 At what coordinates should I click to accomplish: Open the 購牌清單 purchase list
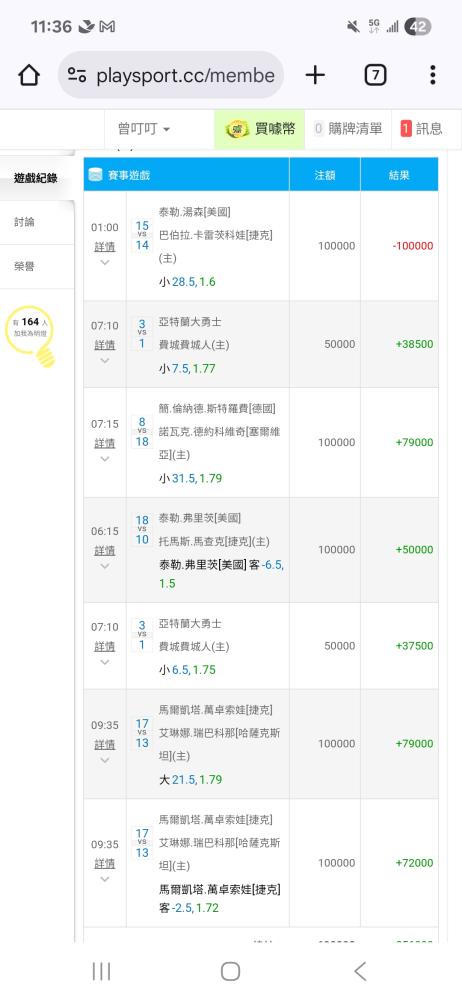click(x=348, y=129)
